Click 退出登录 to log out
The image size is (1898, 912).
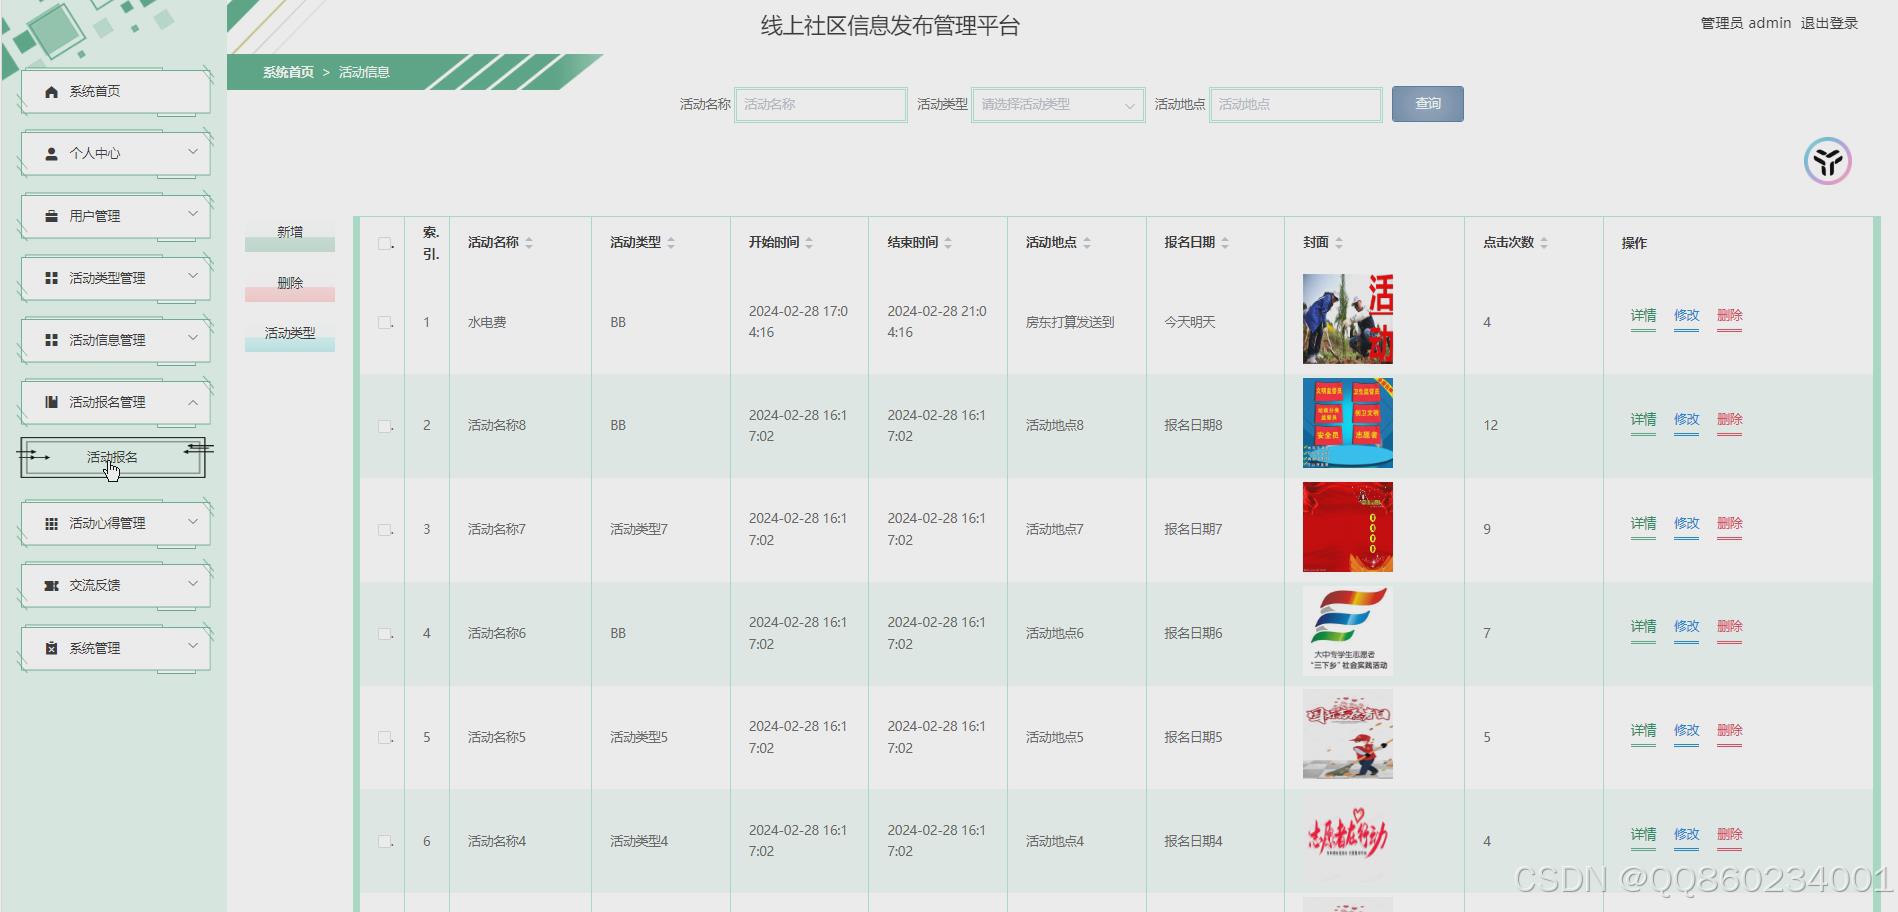pyautogui.click(x=1829, y=23)
